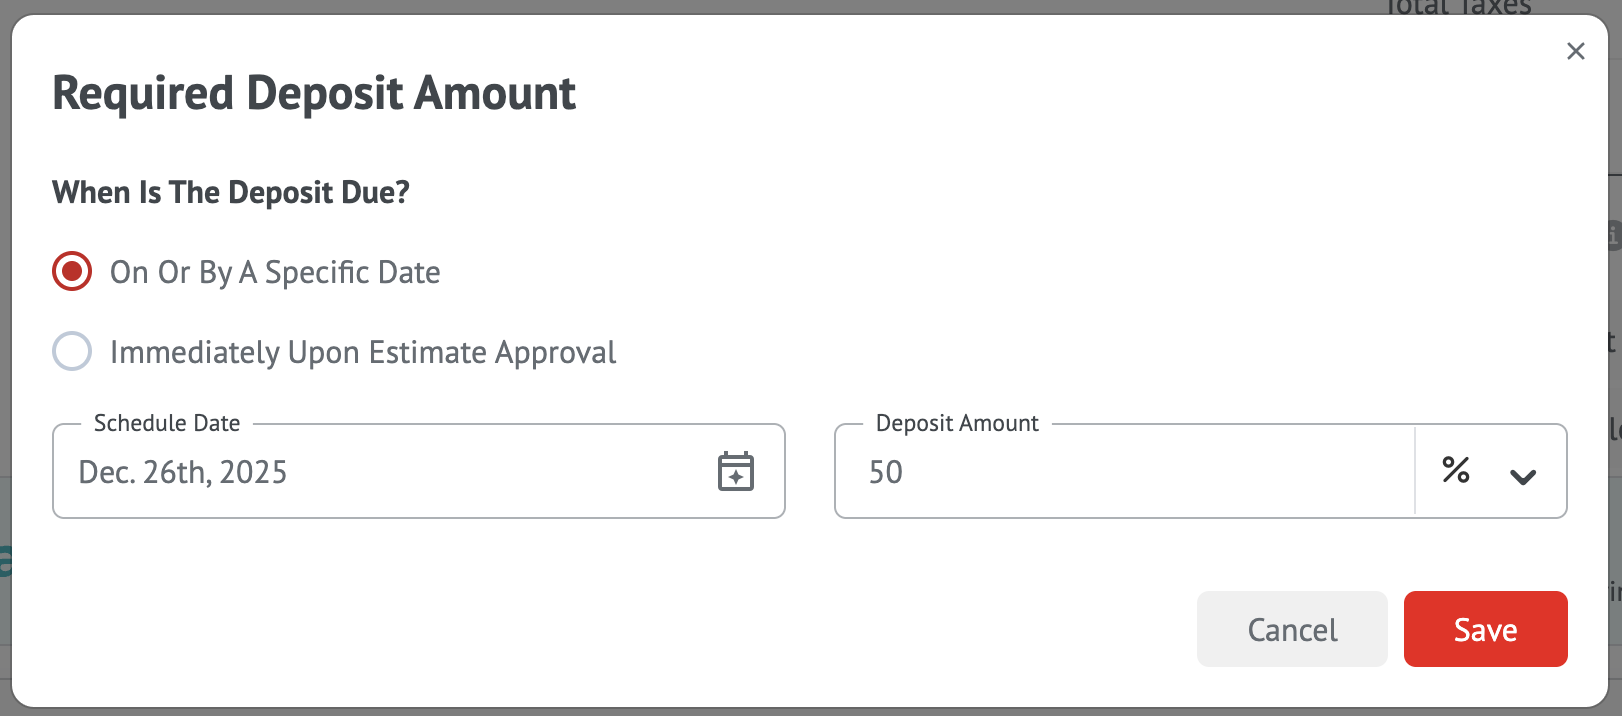
Task: Click the "Immediately Upon Estimate Approval" label text
Action: click(x=363, y=352)
